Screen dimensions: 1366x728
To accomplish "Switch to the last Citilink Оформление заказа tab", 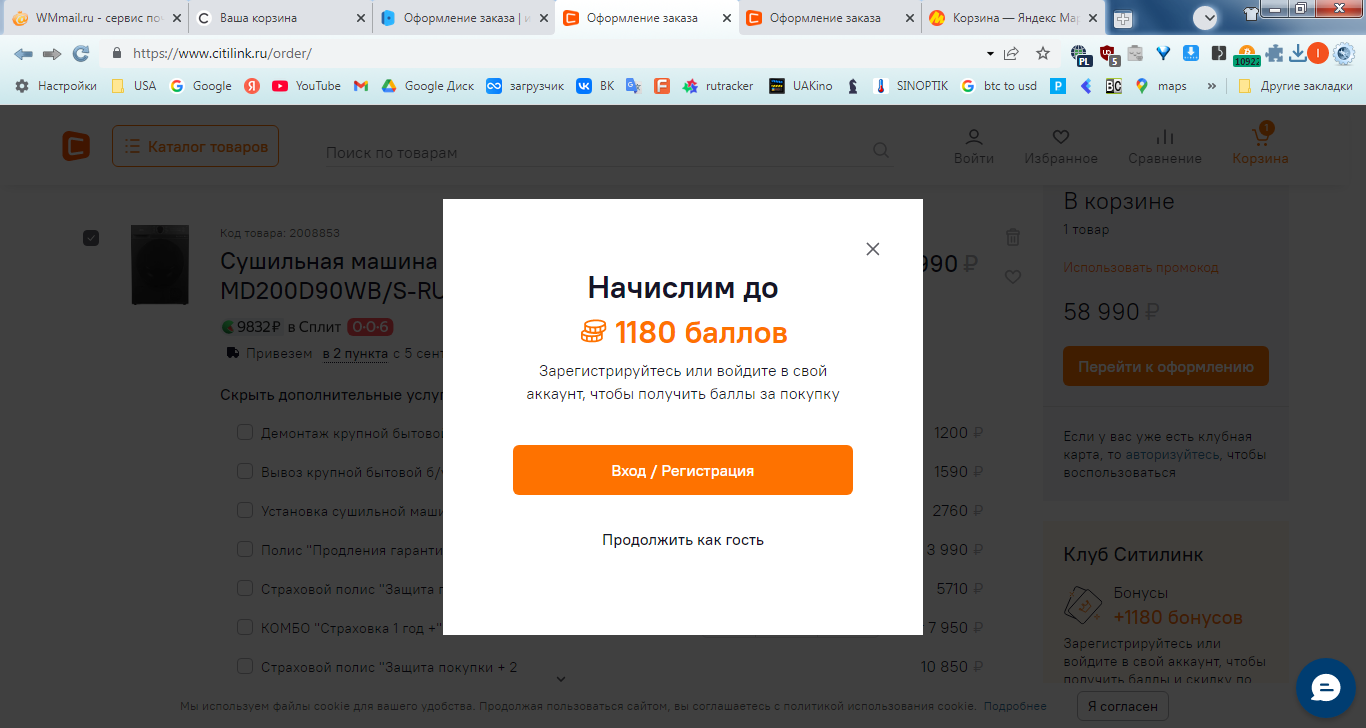I will pyautogui.click(x=829, y=18).
